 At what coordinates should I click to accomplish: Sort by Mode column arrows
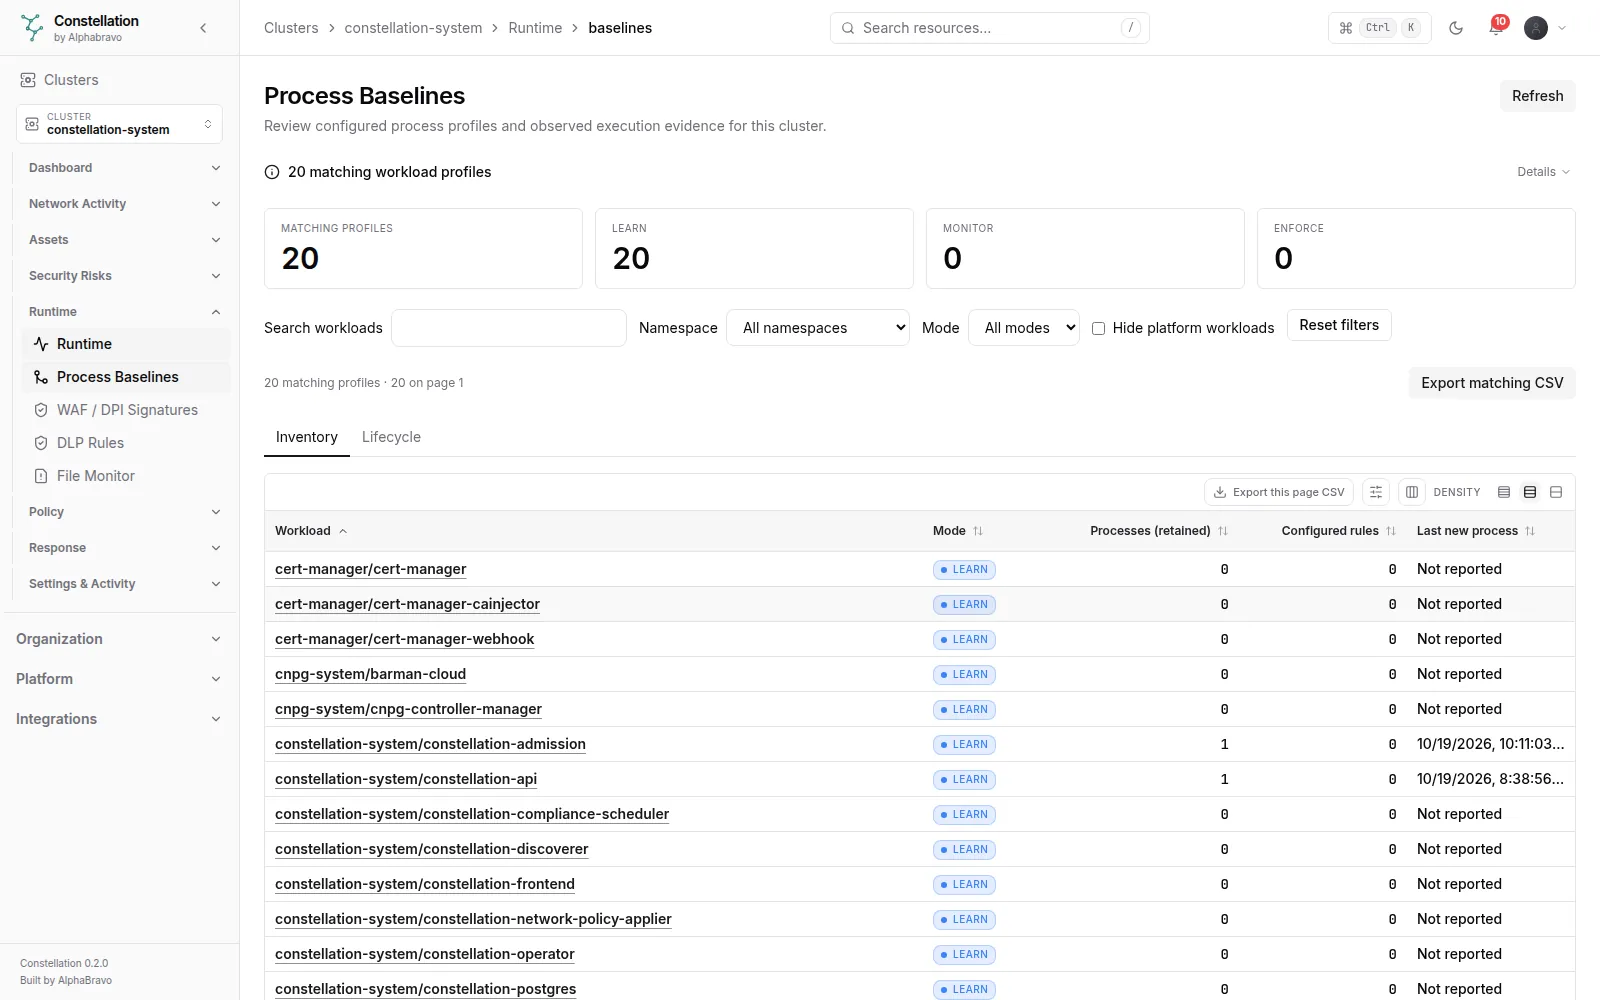978,531
